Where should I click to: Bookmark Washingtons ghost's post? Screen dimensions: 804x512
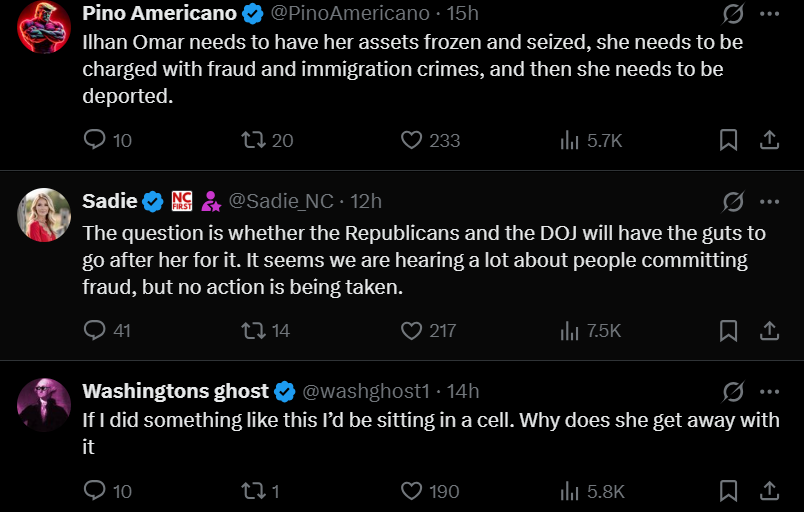click(729, 491)
